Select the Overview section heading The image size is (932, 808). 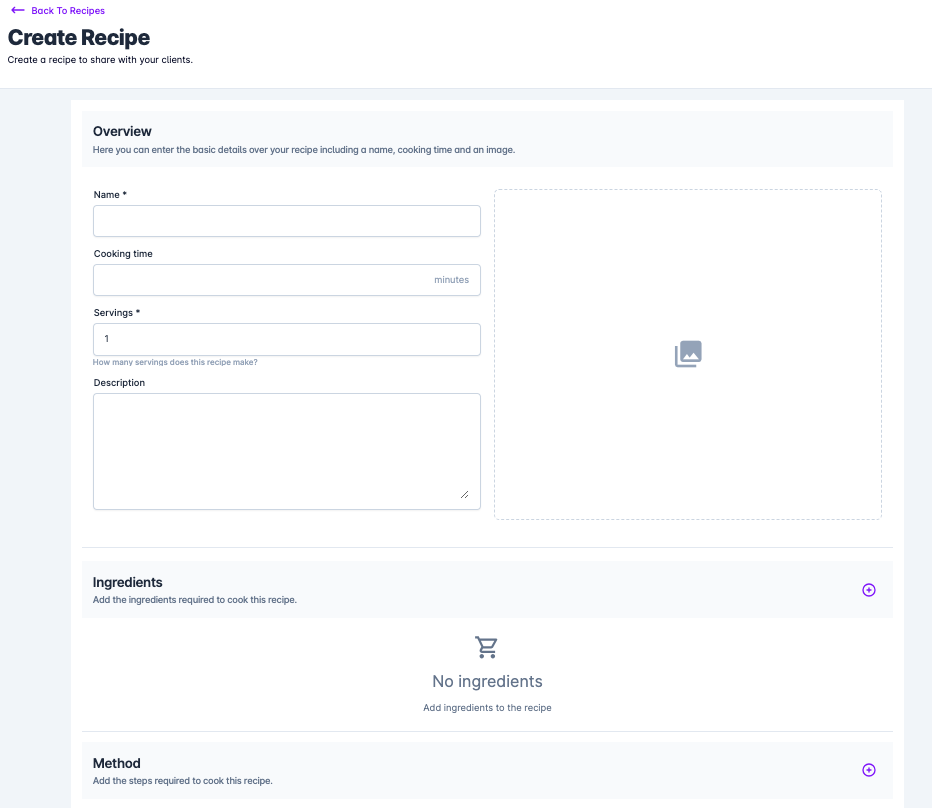click(122, 131)
